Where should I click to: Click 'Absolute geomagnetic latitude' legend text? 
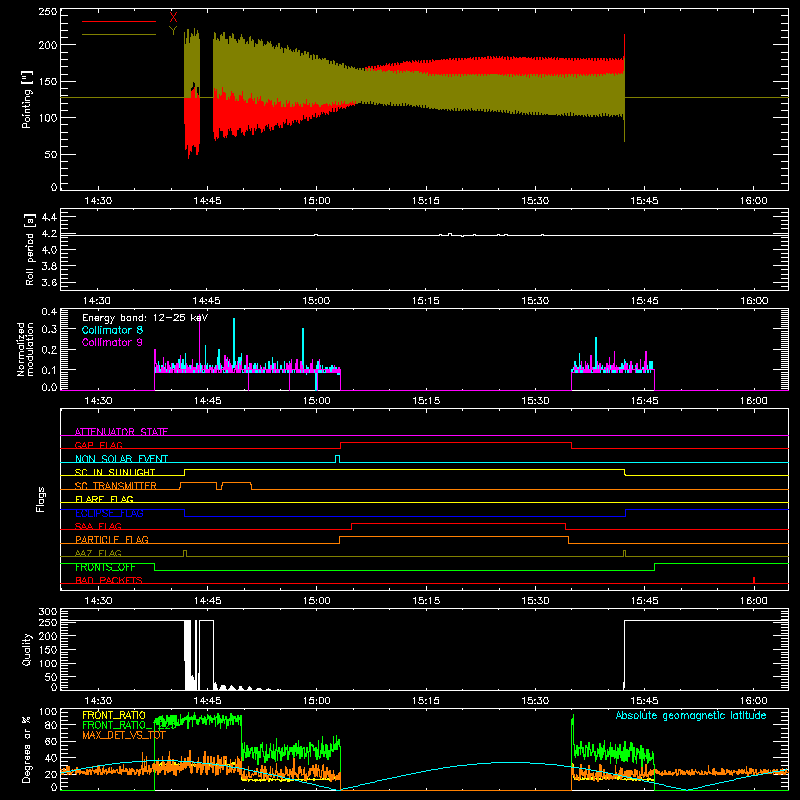[691, 715]
